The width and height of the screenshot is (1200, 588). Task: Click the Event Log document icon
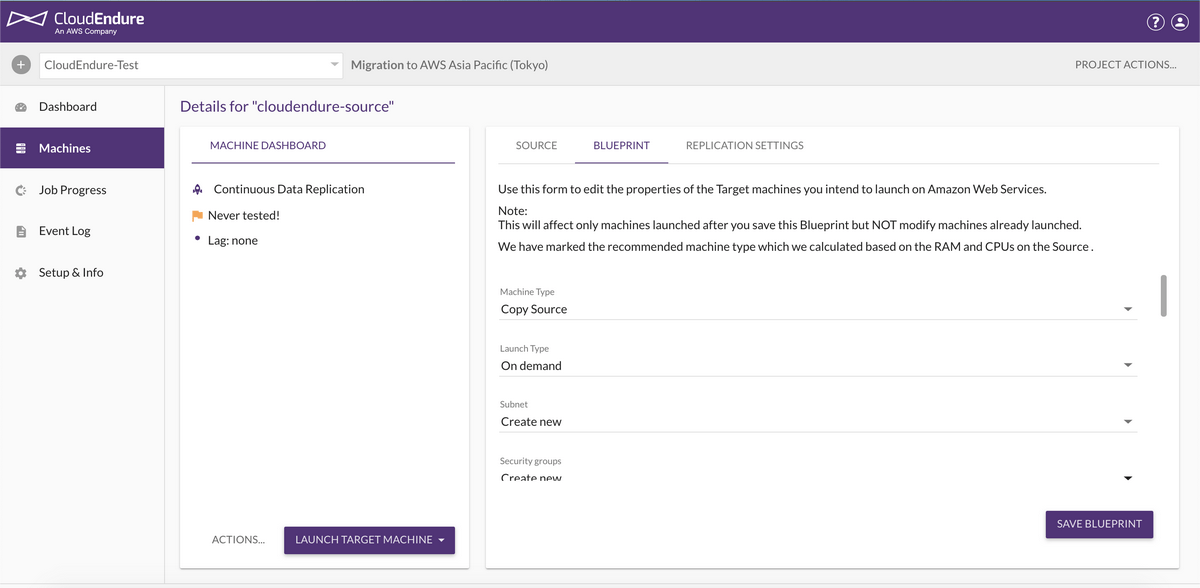pyautogui.click(x=20, y=231)
